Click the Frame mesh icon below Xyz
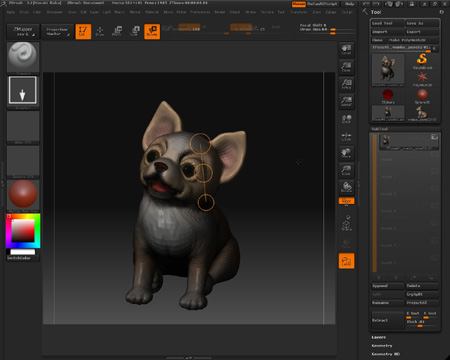 click(x=347, y=223)
